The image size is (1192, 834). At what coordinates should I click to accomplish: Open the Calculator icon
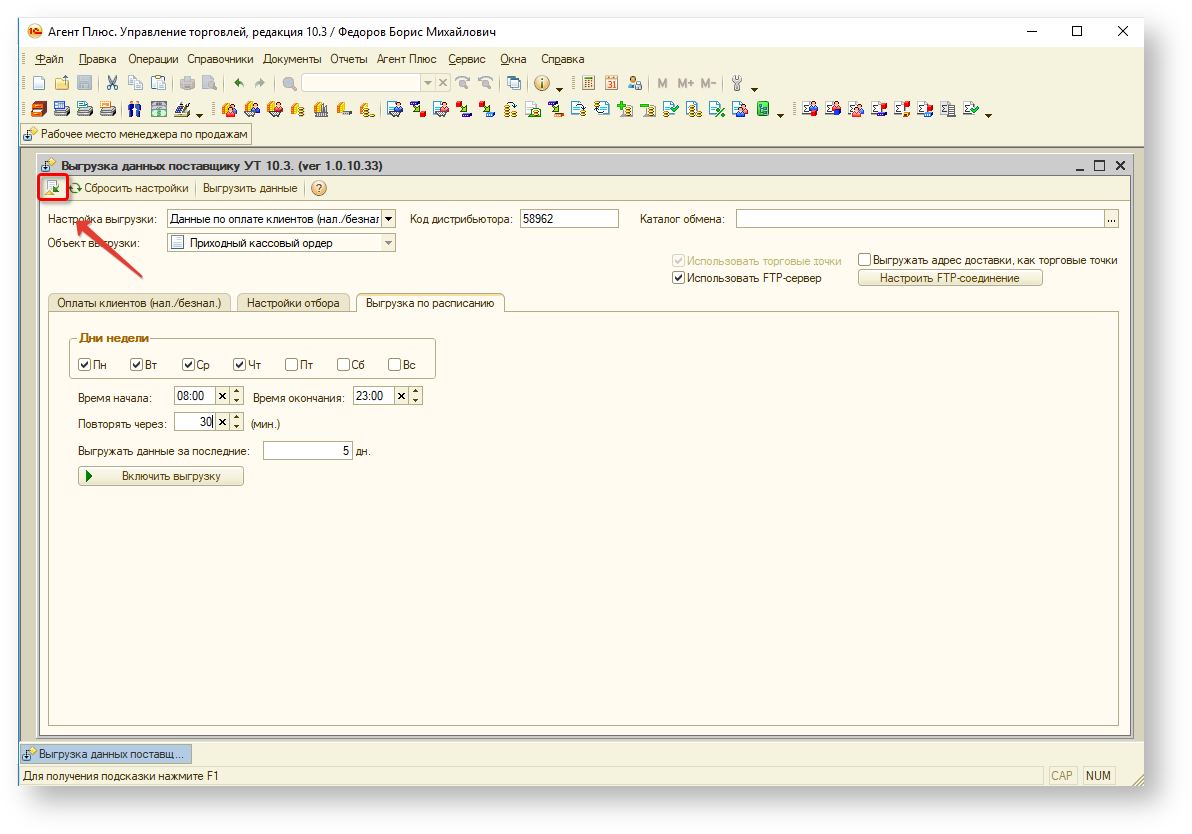click(588, 83)
